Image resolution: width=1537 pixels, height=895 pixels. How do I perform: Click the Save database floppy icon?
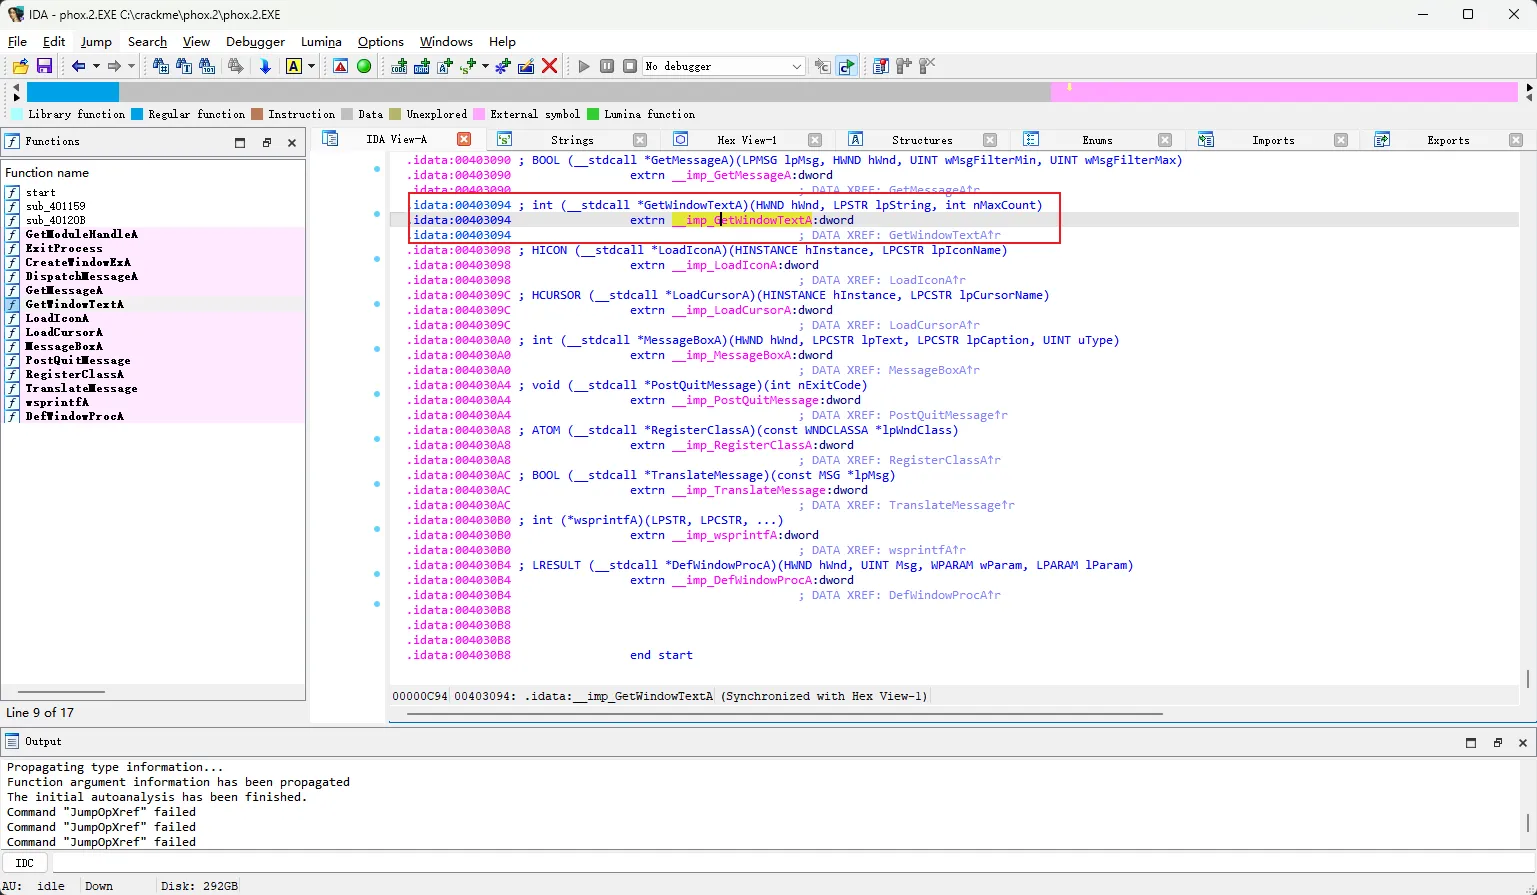coord(44,66)
